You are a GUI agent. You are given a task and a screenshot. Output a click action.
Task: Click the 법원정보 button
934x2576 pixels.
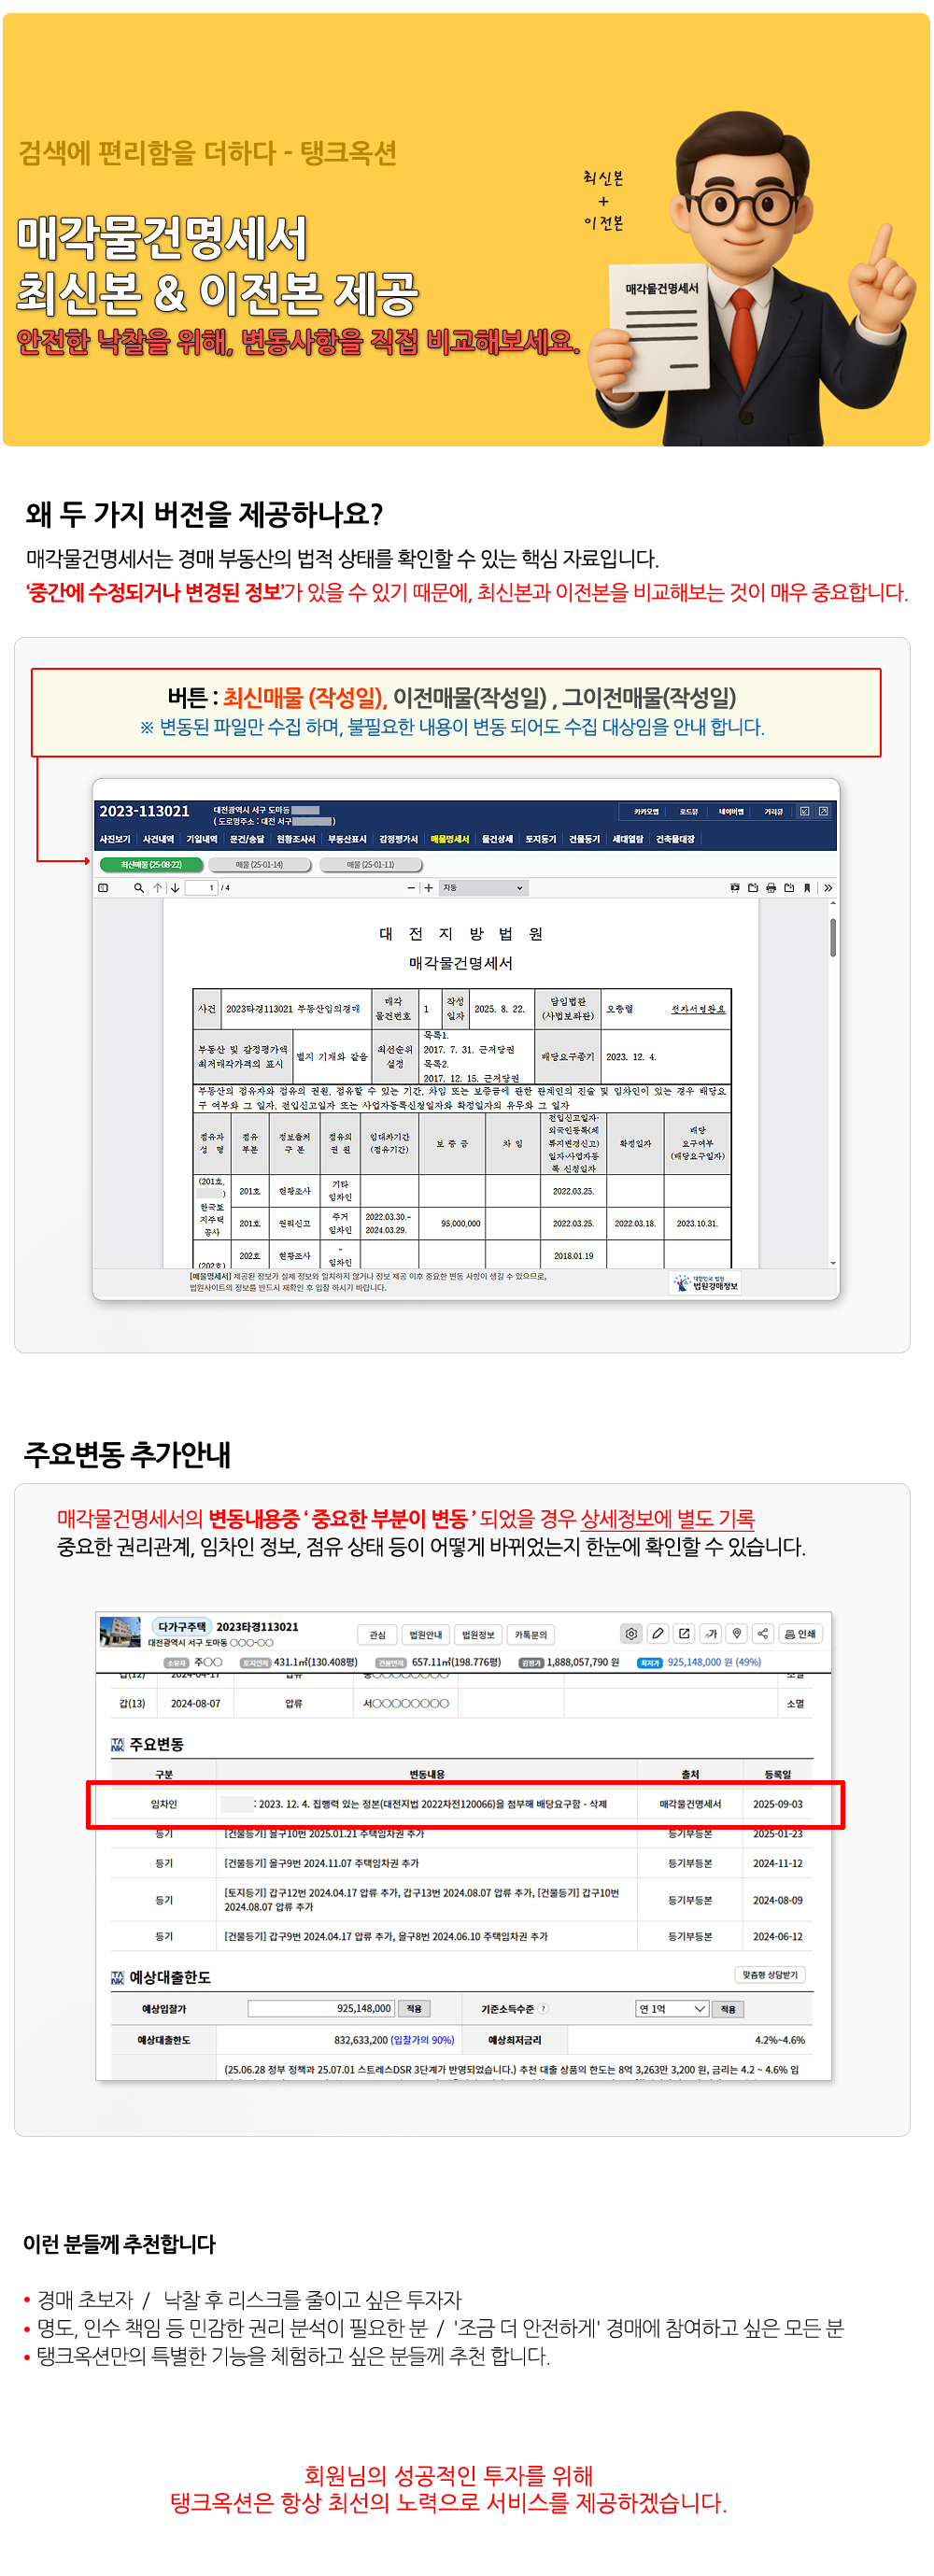(478, 1635)
